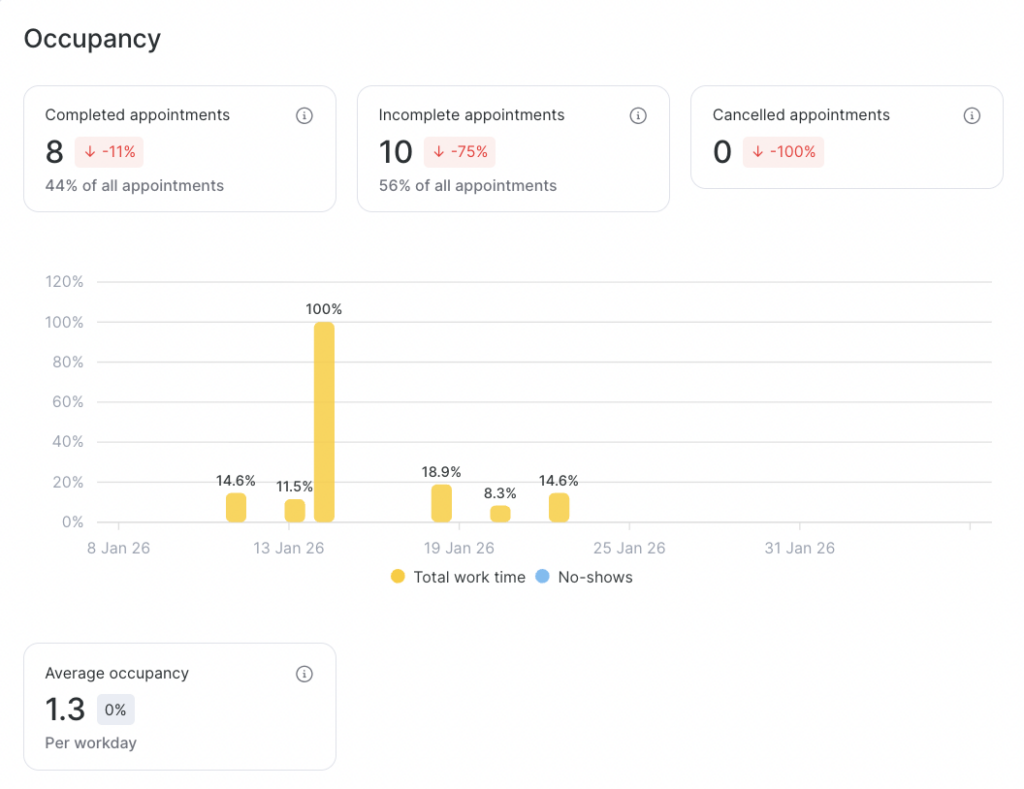Click the Occupancy section heading
The width and height of the screenshot is (1024, 789).
pos(92,39)
